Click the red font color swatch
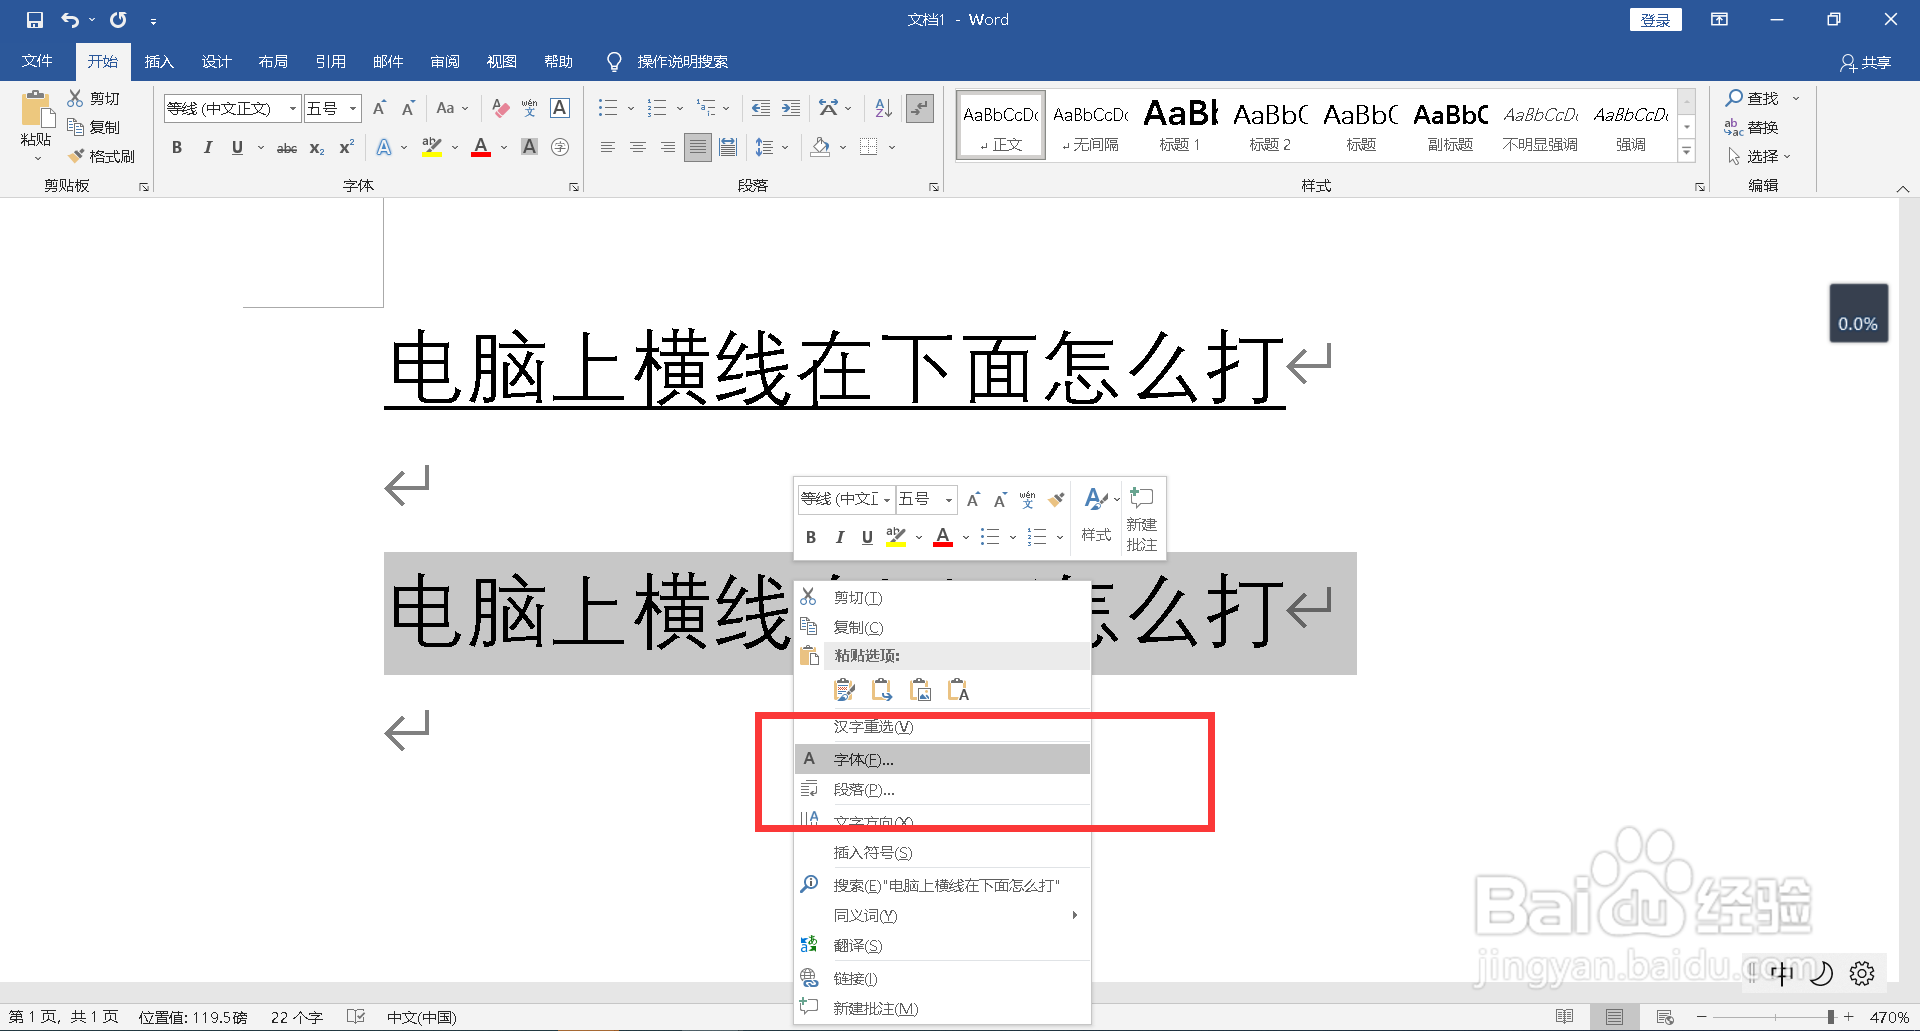Viewport: 1920px width, 1031px height. 480,147
